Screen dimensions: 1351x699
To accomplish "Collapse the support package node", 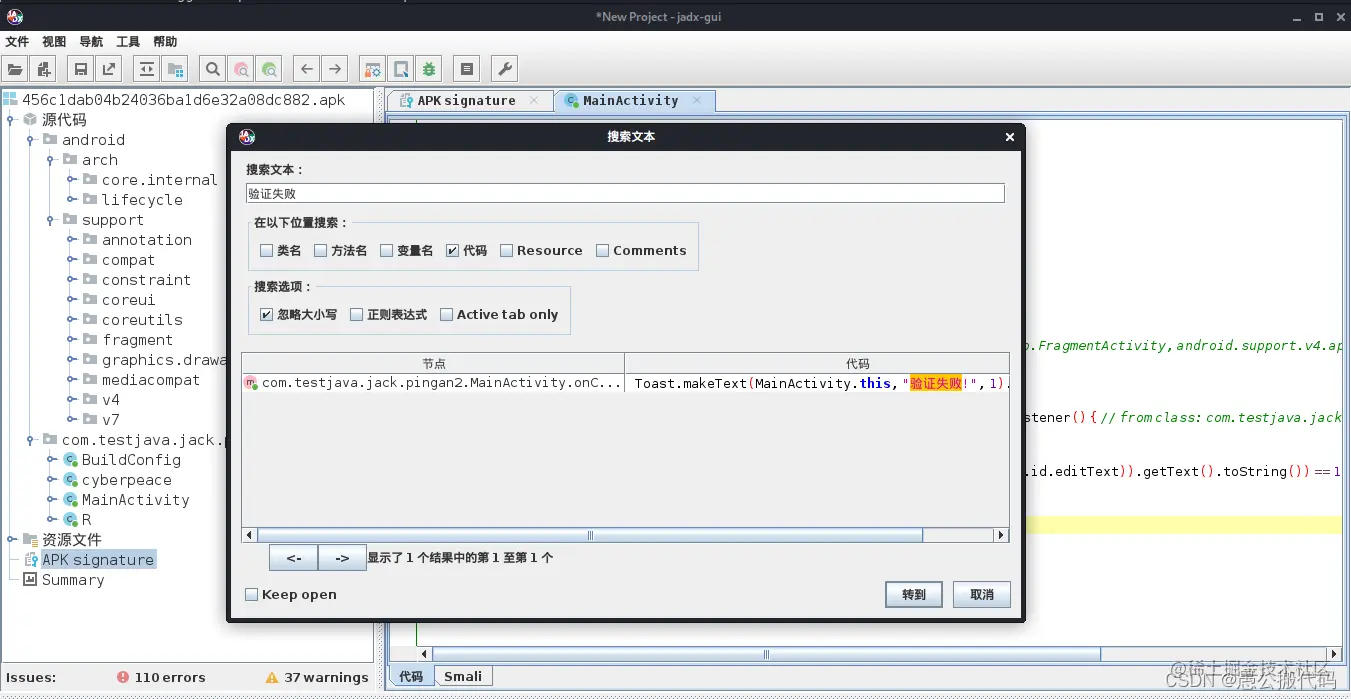I will pyautogui.click(x=51, y=220).
